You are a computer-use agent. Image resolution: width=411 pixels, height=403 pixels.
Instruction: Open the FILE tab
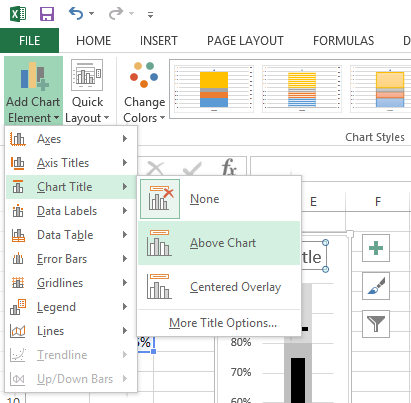click(29, 41)
